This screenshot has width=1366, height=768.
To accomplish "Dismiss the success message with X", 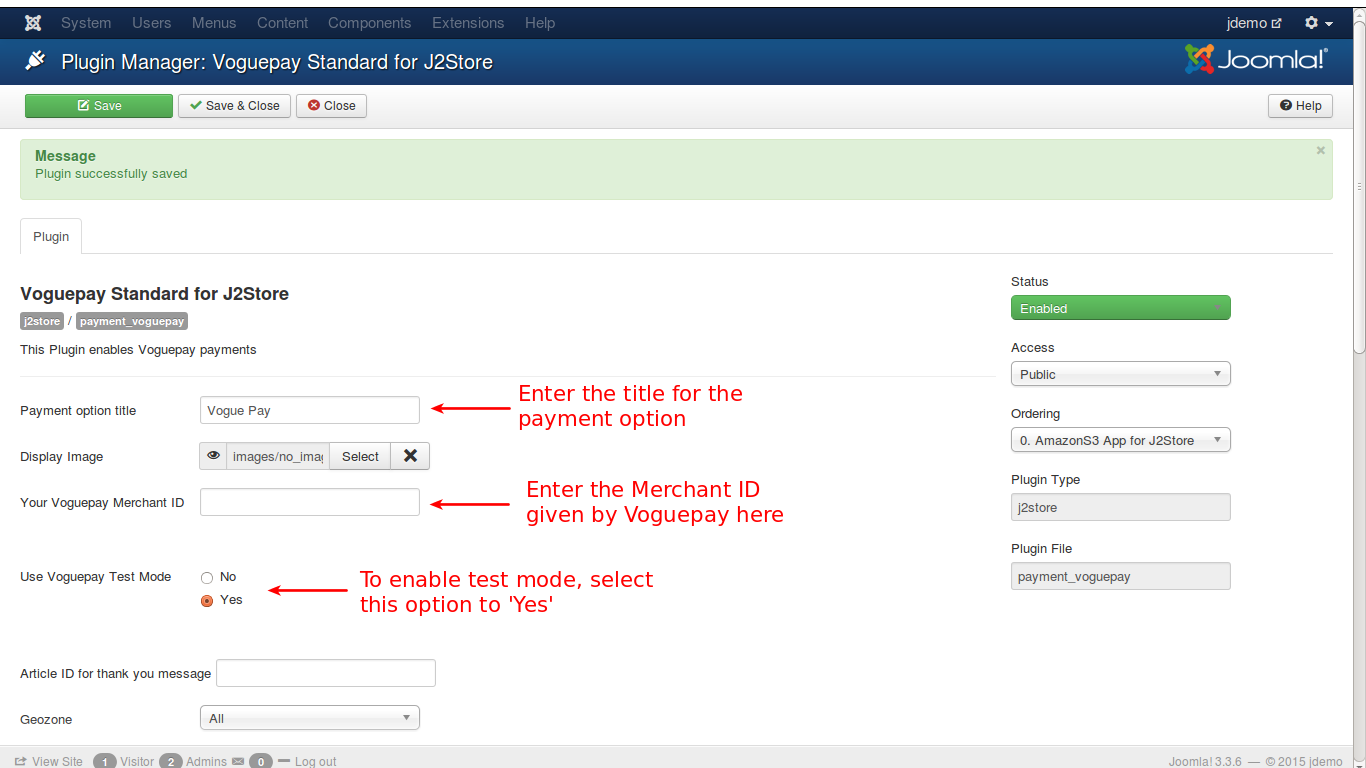I will [1320, 151].
